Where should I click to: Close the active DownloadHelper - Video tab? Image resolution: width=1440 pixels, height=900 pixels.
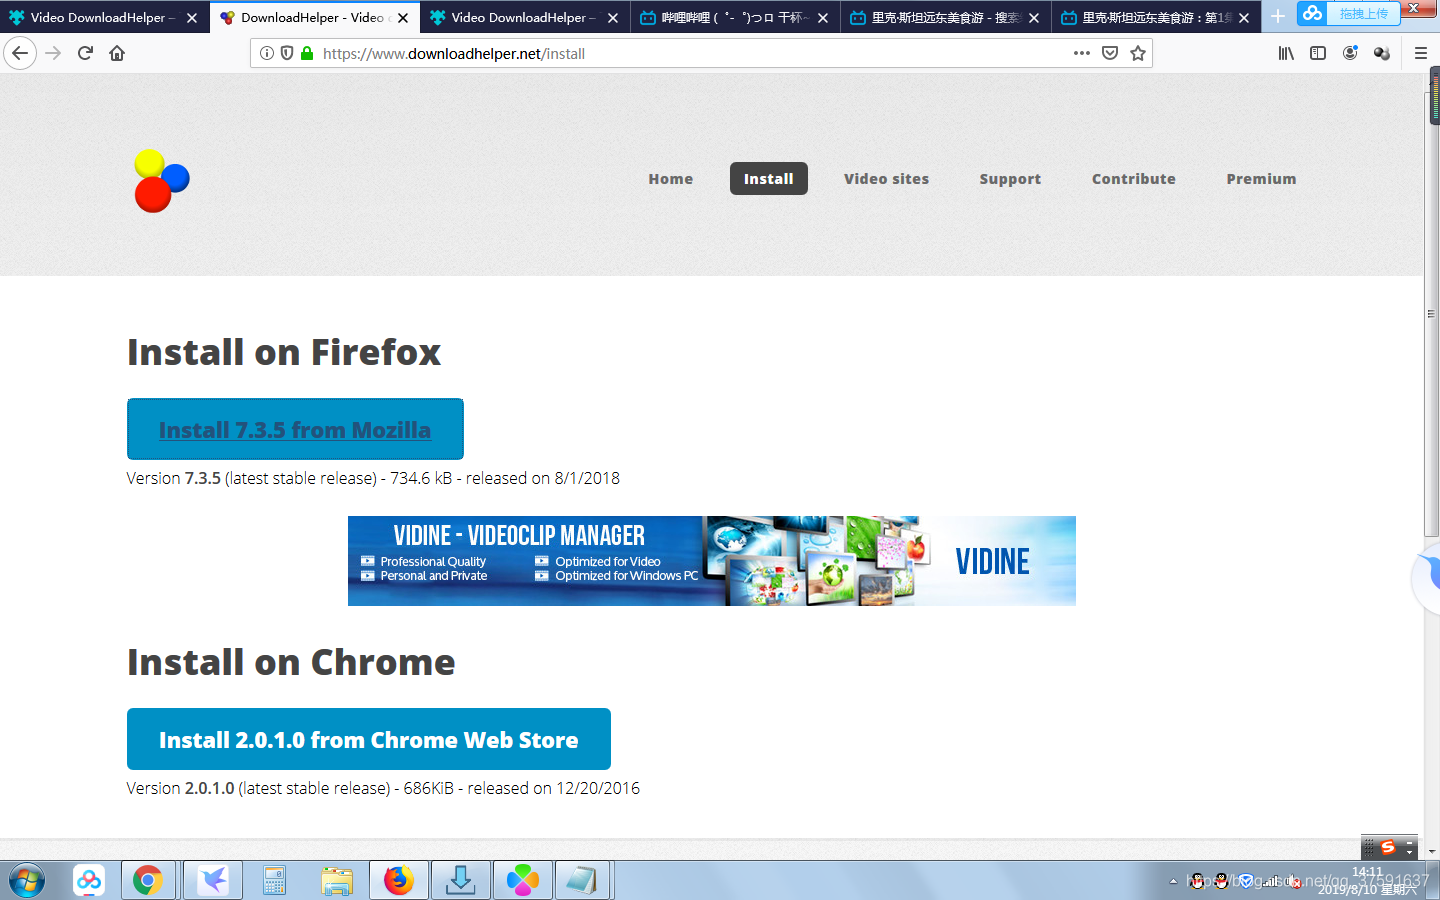click(403, 18)
